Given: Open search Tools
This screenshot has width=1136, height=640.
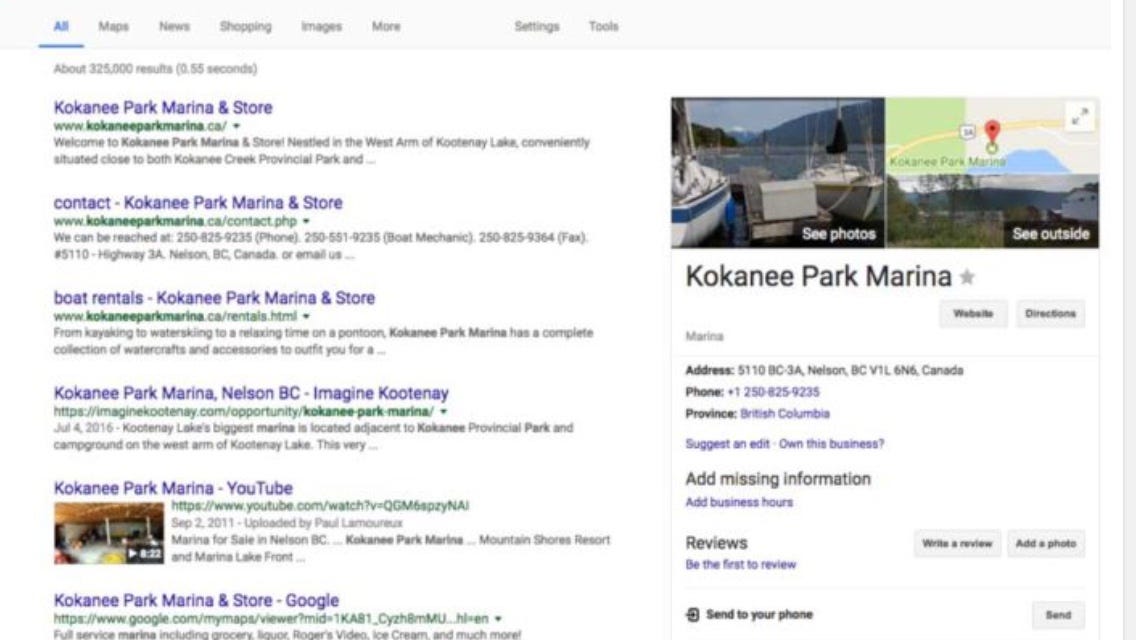Looking at the screenshot, I should (604, 26).
